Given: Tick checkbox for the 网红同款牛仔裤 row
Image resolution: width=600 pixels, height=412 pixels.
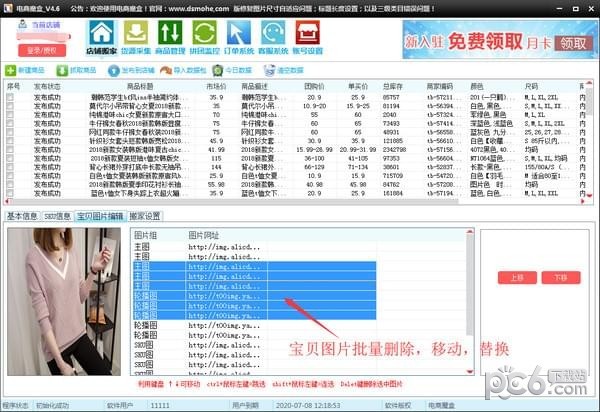Looking at the screenshot, I should (10, 132).
